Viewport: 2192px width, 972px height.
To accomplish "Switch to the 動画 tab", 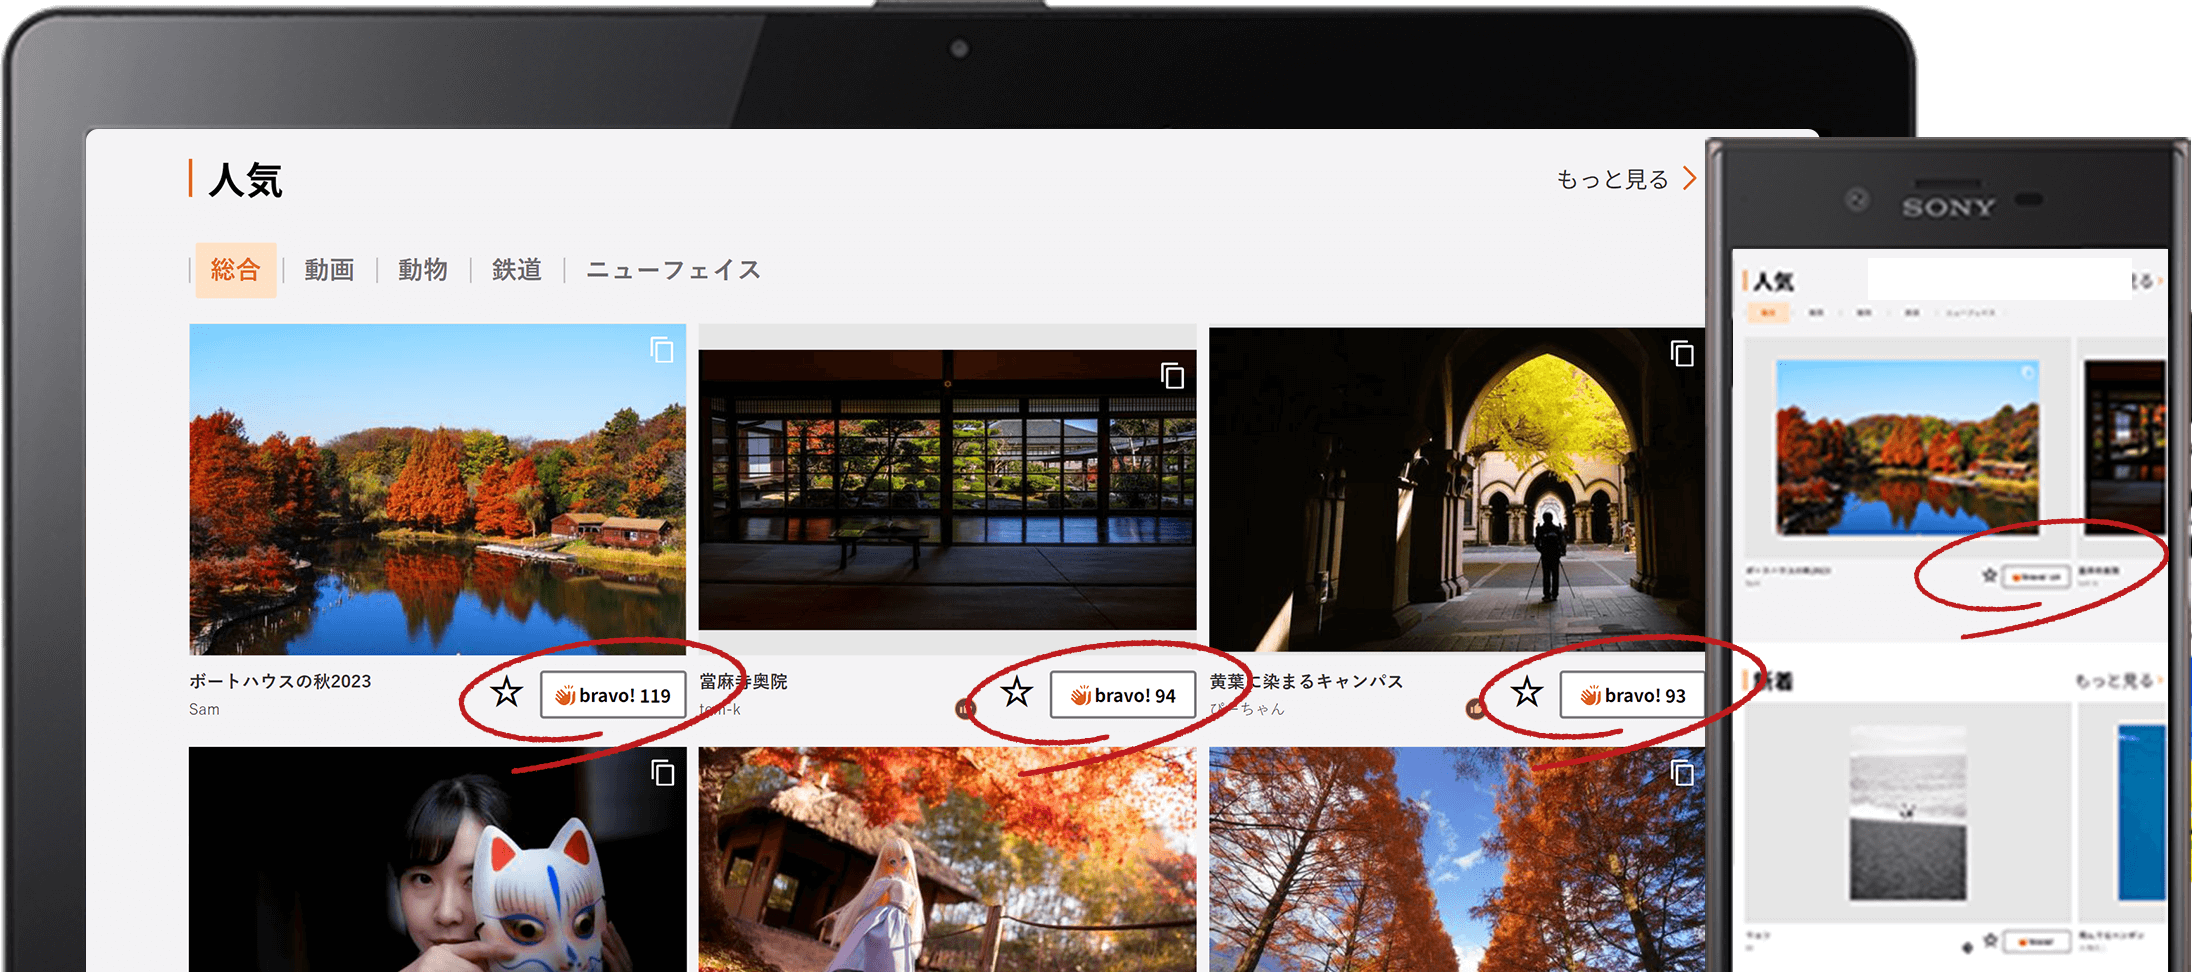I will (329, 270).
